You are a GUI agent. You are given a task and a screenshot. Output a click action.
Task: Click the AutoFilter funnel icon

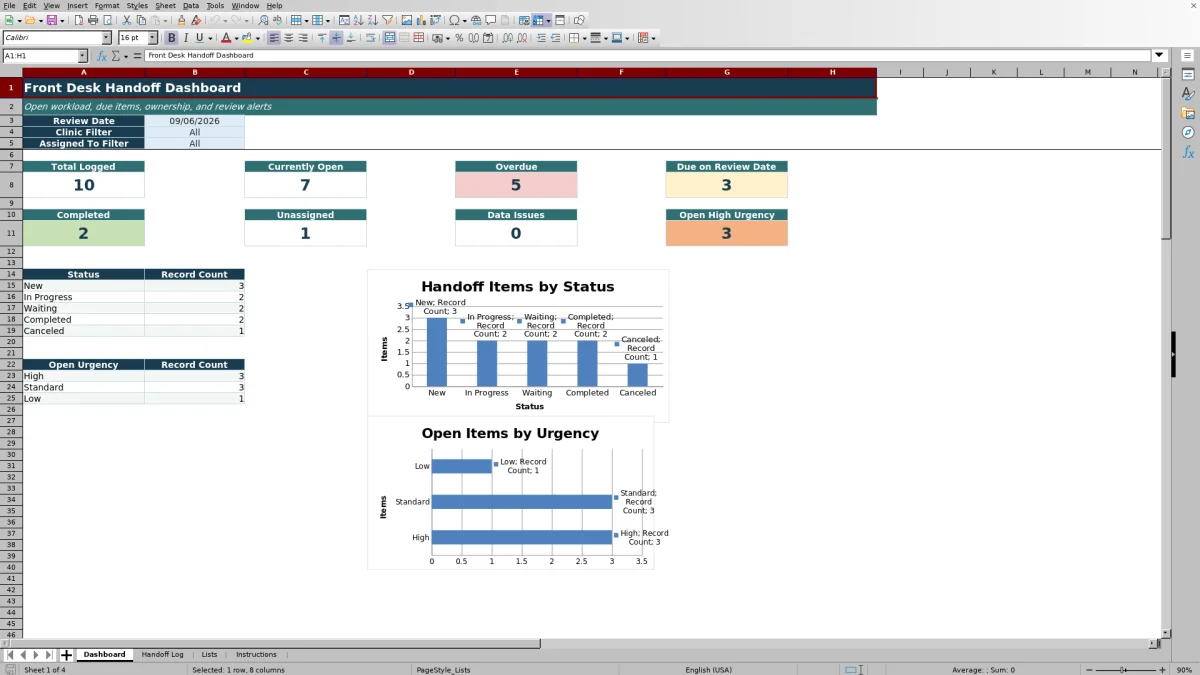point(387,20)
